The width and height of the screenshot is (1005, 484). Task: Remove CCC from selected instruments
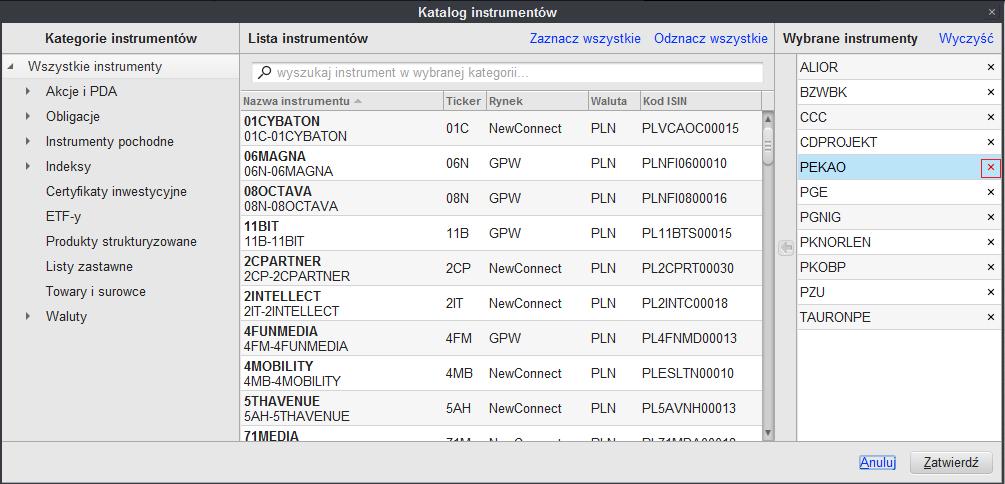coord(990,117)
